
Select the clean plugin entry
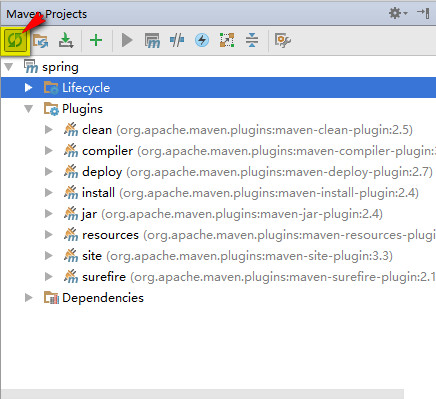[218, 130]
